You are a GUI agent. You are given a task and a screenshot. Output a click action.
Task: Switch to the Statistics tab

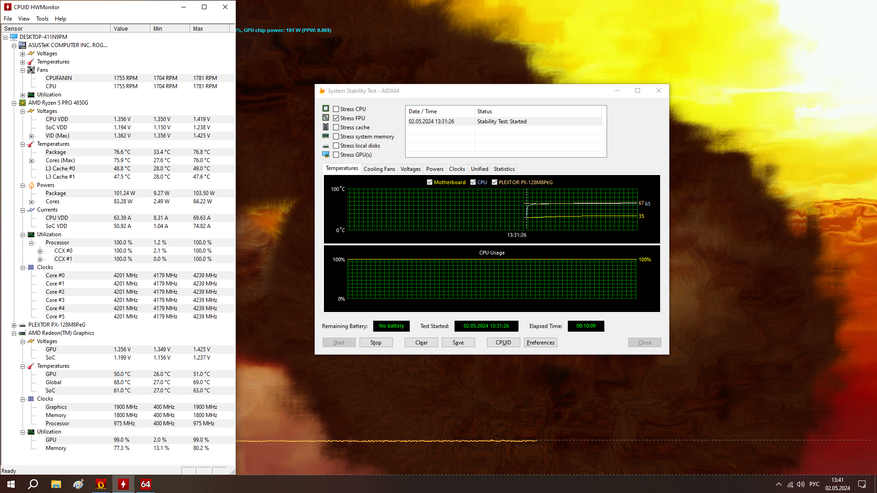point(504,169)
